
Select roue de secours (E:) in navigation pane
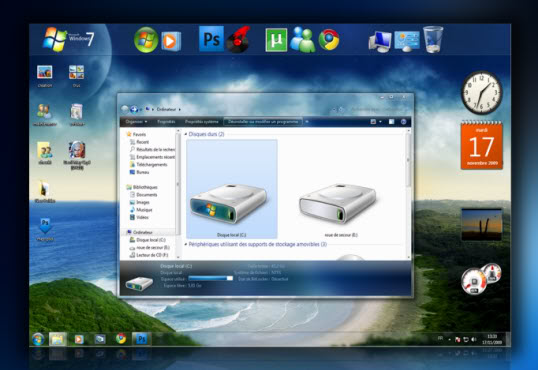click(149, 247)
